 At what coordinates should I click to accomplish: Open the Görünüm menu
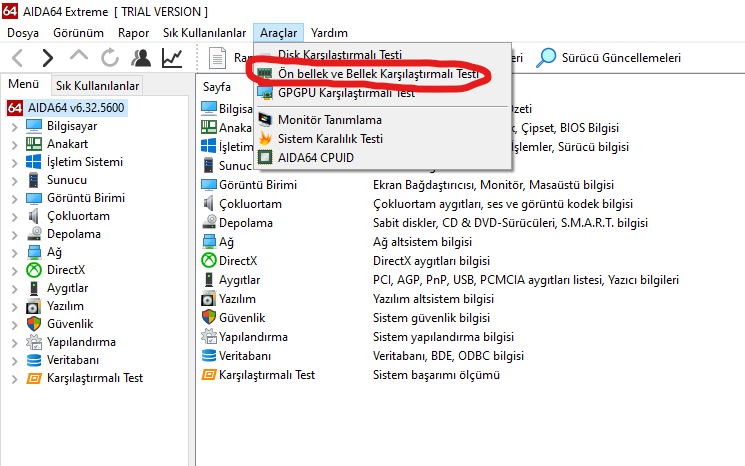click(x=78, y=33)
